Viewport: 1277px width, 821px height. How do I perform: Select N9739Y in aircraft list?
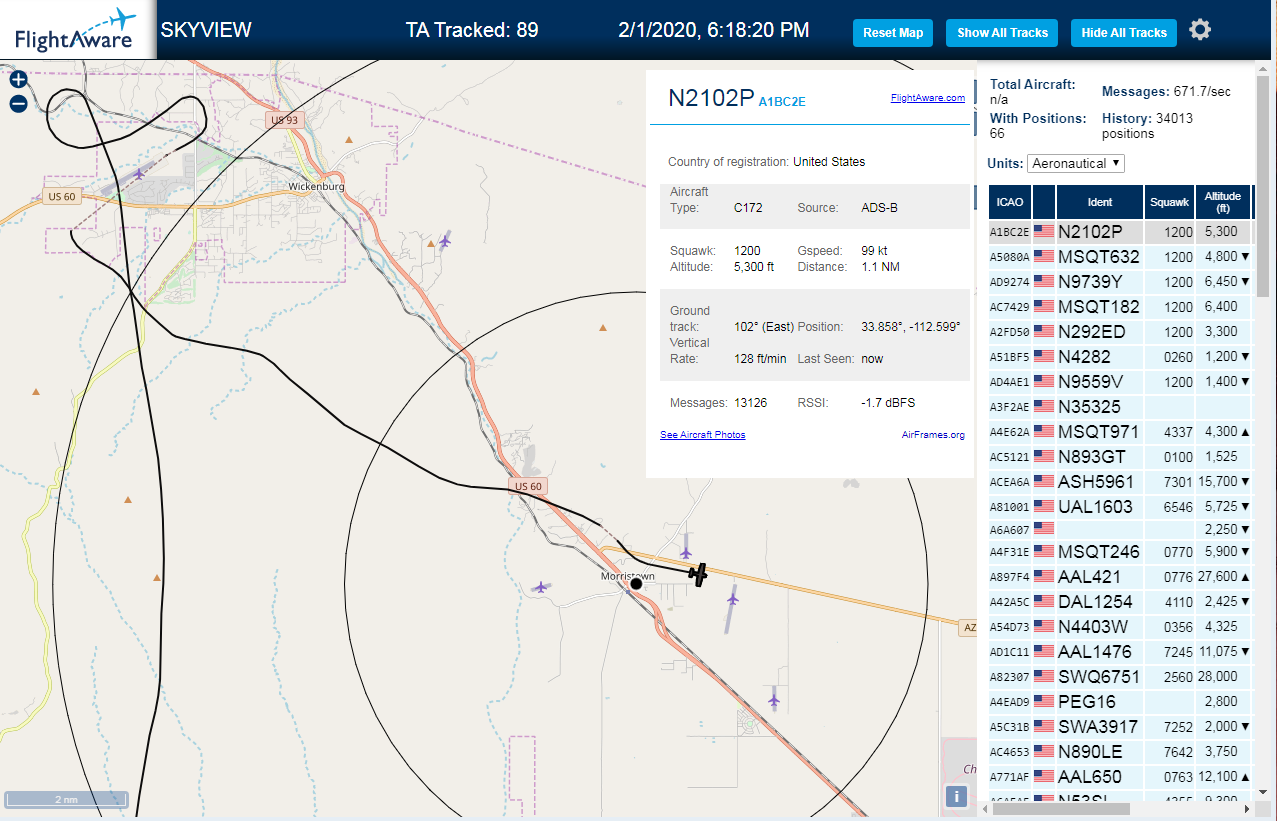click(1090, 282)
